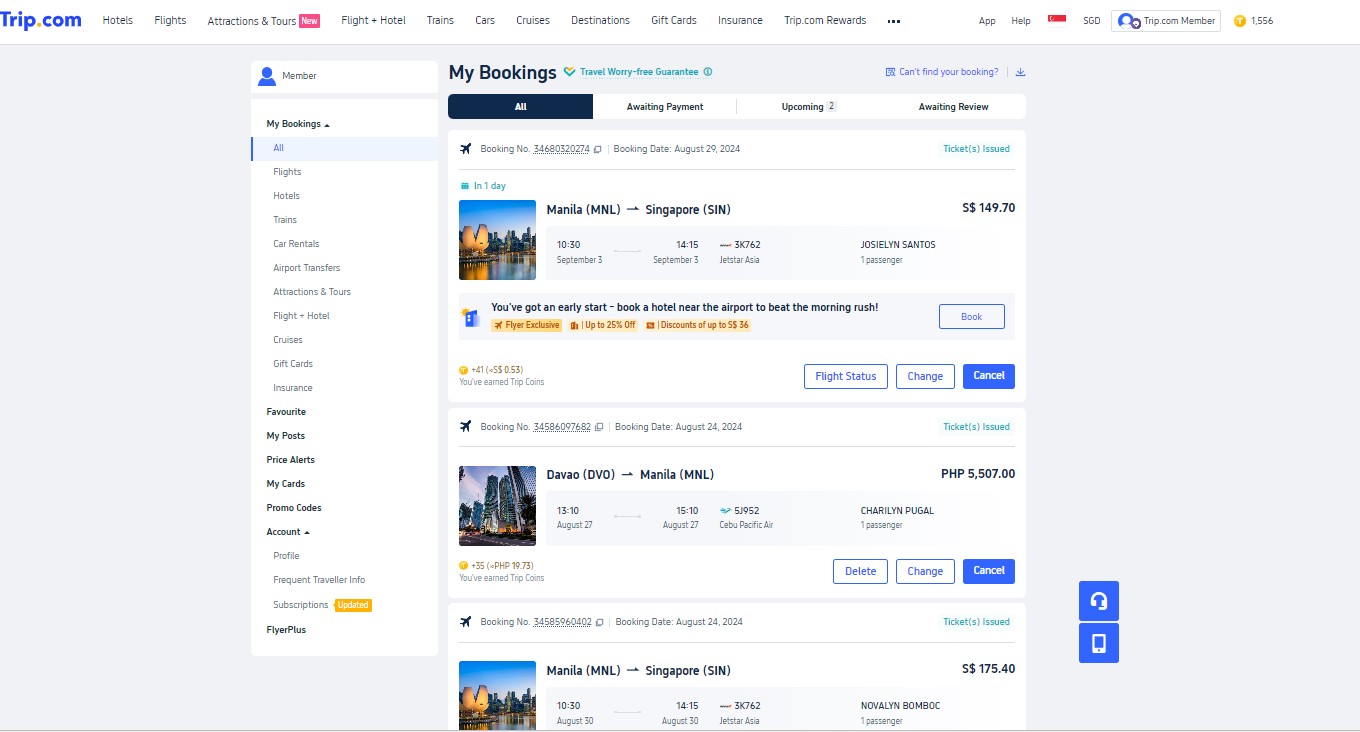Open Subscriptions in the sidebar
Image resolution: width=1360 pixels, height=732 pixels.
(x=300, y=605)
